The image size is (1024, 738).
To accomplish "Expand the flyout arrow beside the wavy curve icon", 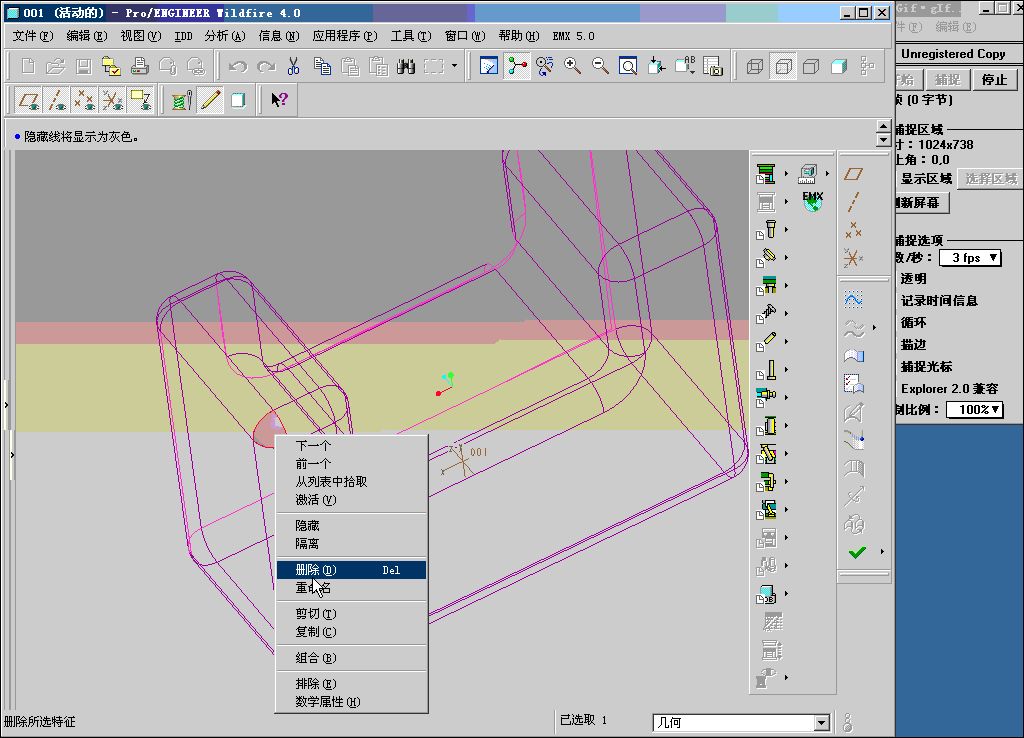I will pos(874,328).
